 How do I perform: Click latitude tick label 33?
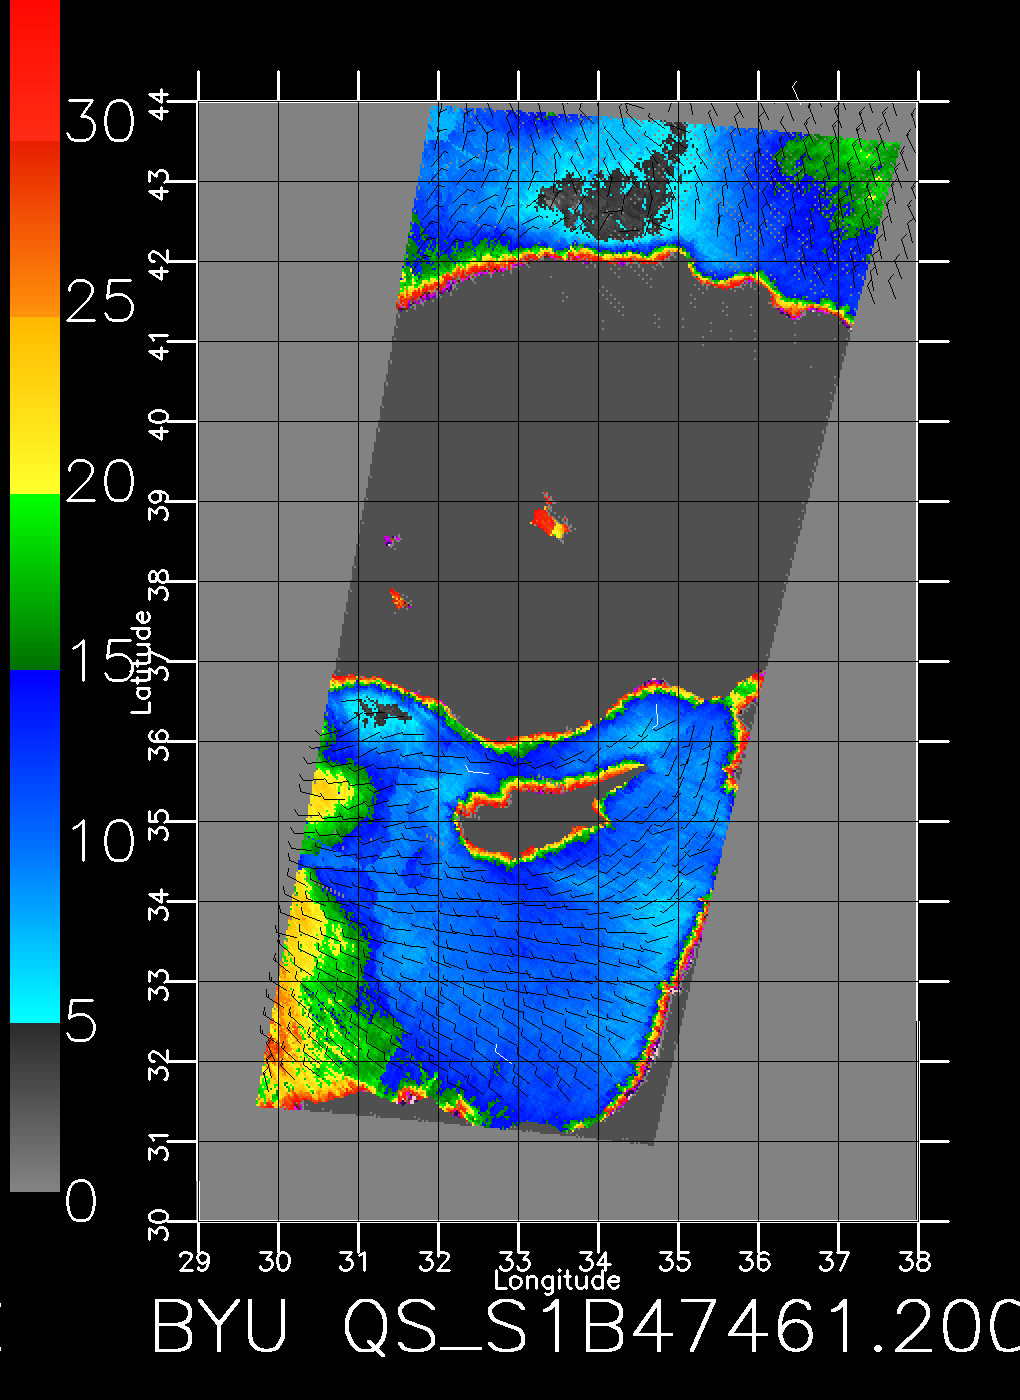[x=159, y=983]
